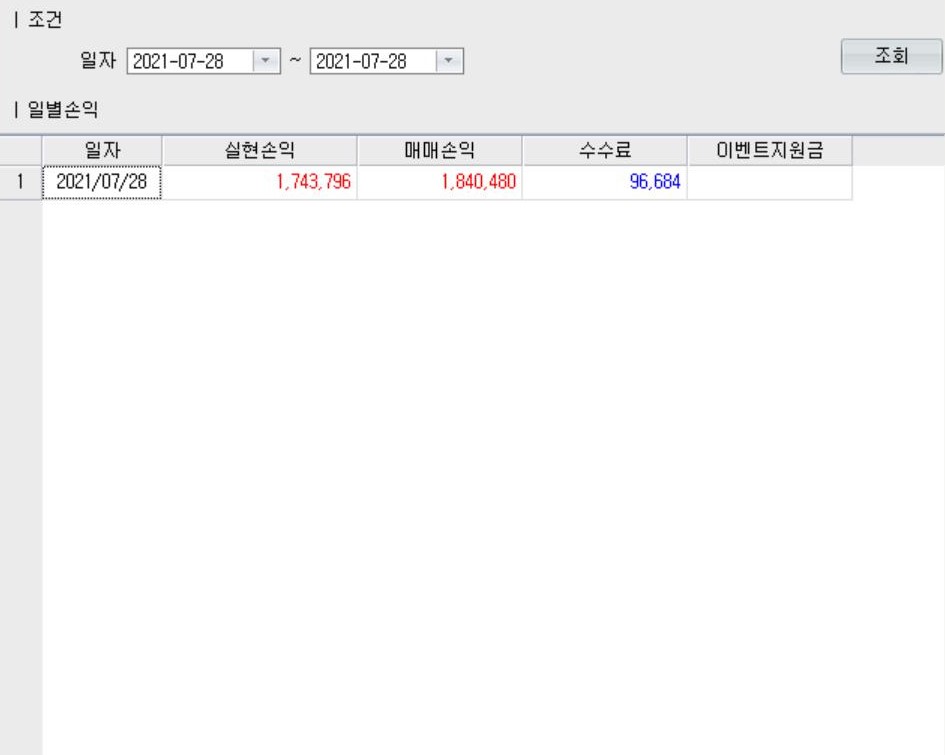Click the end date field after the tilde
945x755 pixels.
[x=371, y=62]
